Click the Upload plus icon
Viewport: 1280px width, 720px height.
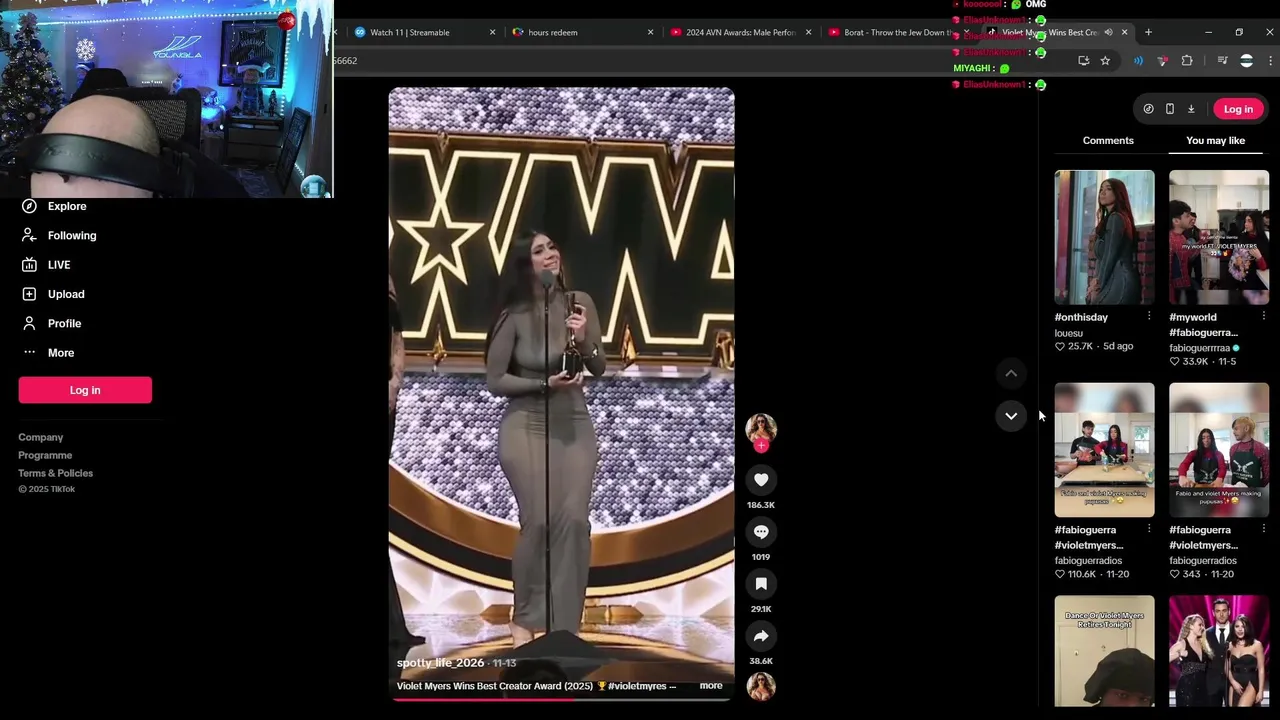[x=29, y=294]
